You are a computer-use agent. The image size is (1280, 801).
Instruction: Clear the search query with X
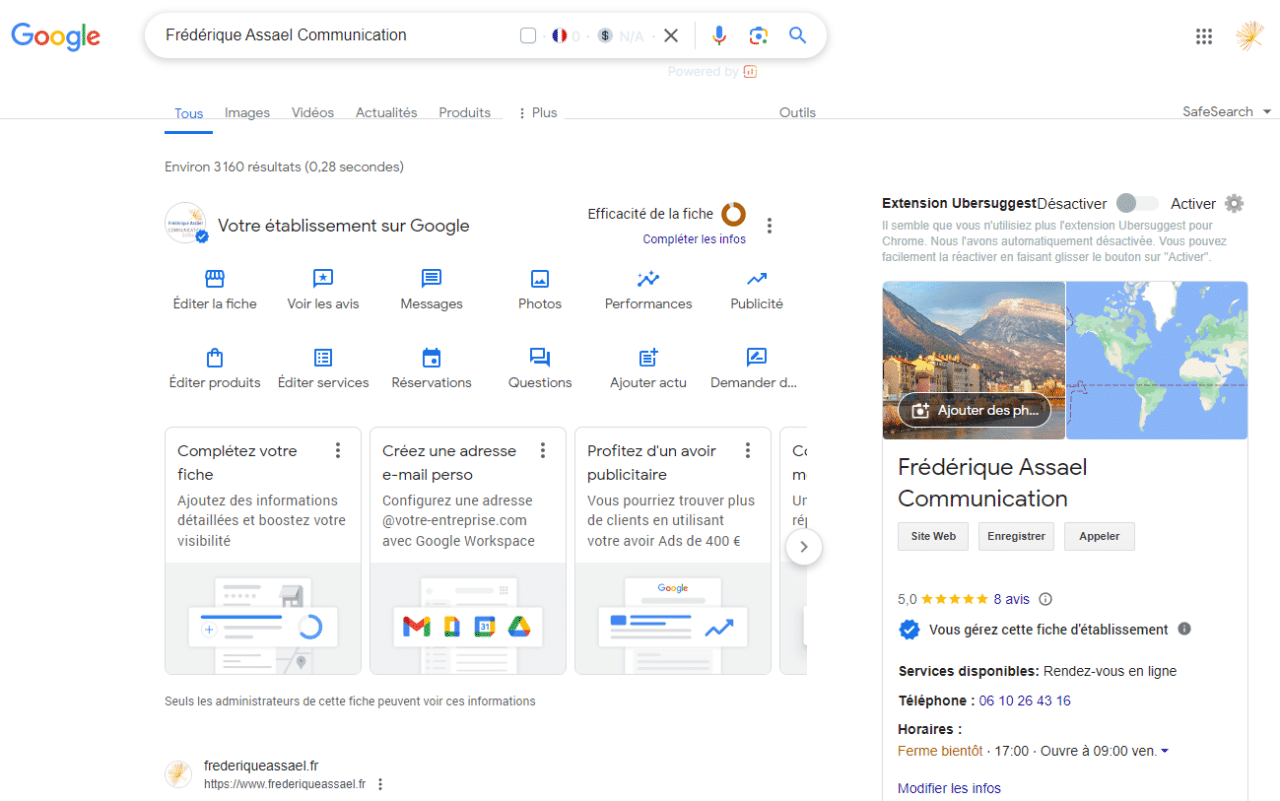[x=671, y=36]
